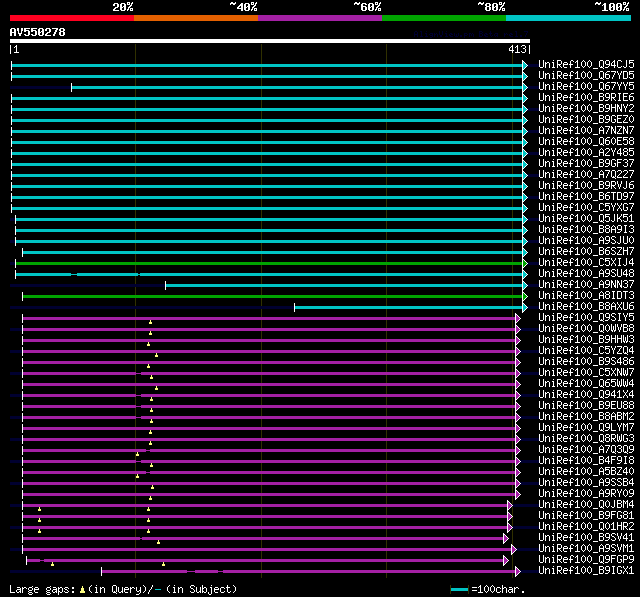Select the UniRef100_Q8RWG3 label

tap(586, 439)
